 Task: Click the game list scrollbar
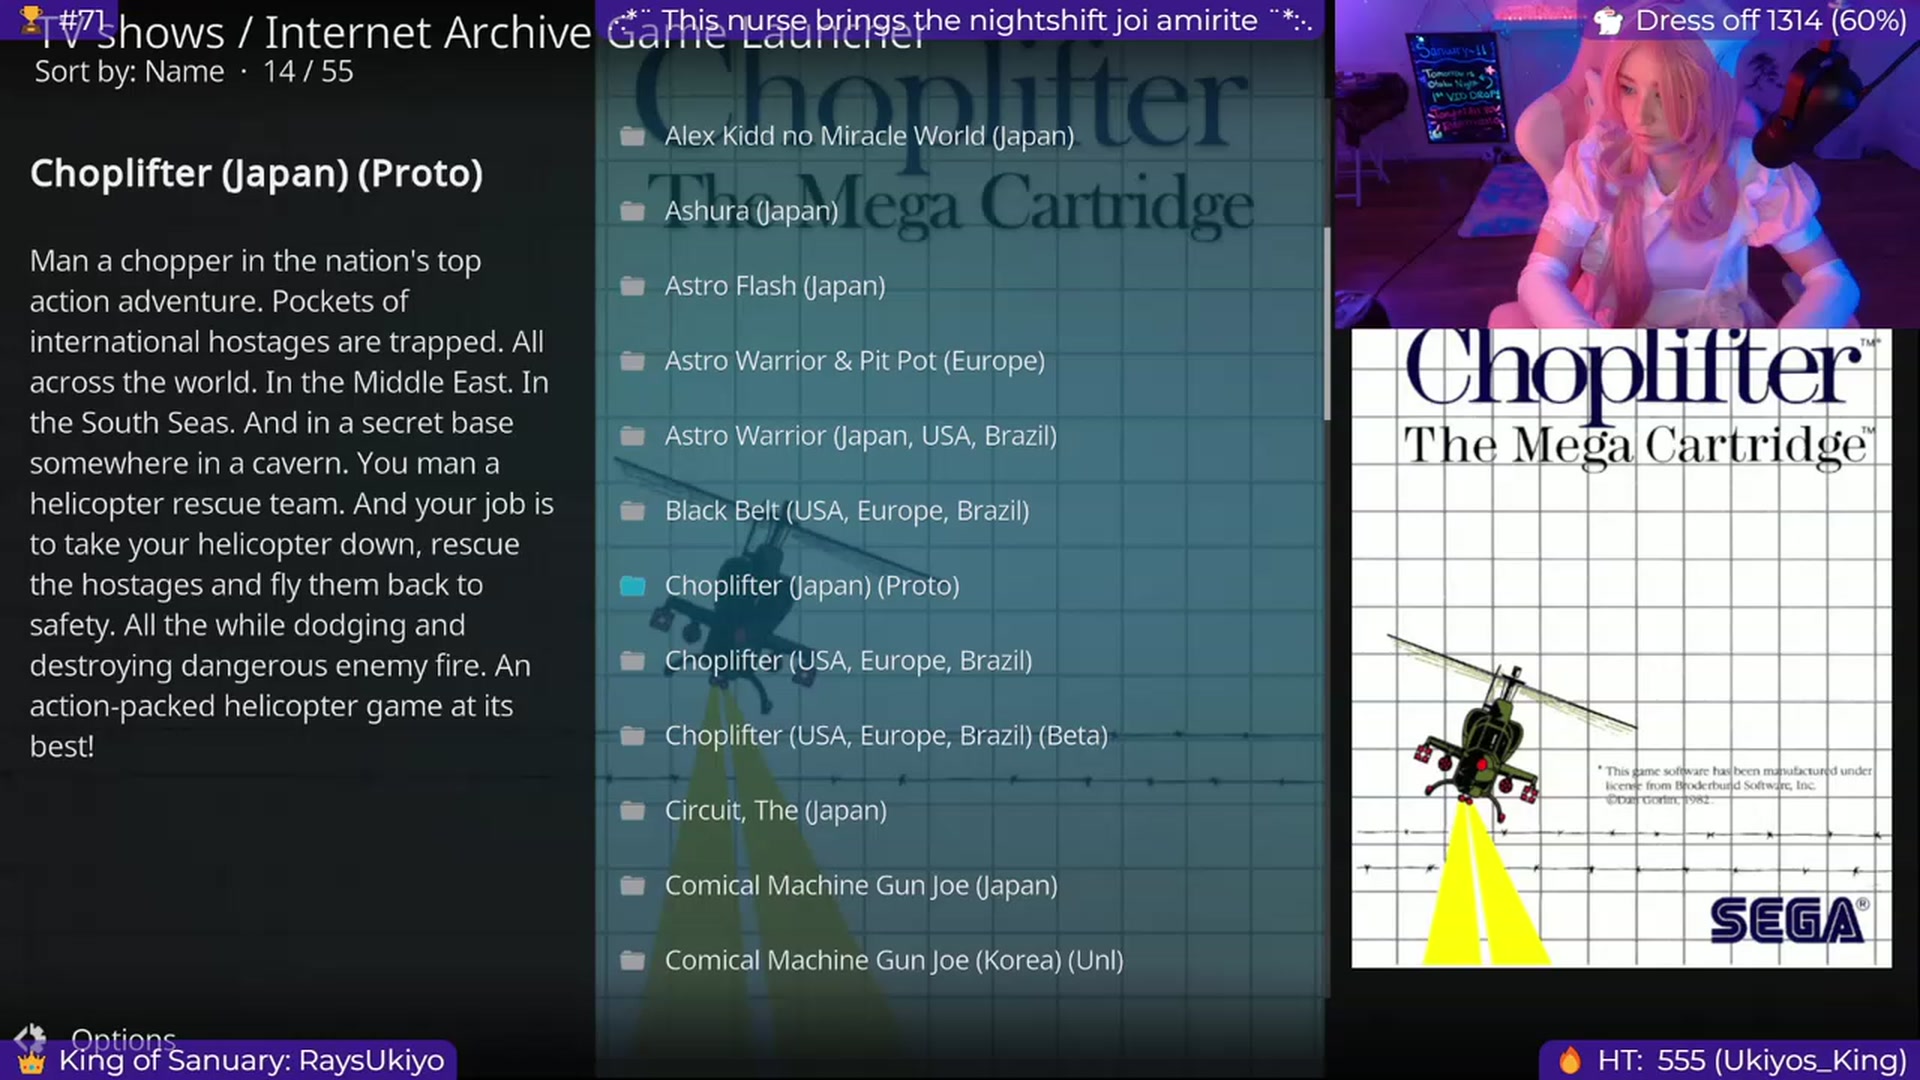click(1327, 323)
